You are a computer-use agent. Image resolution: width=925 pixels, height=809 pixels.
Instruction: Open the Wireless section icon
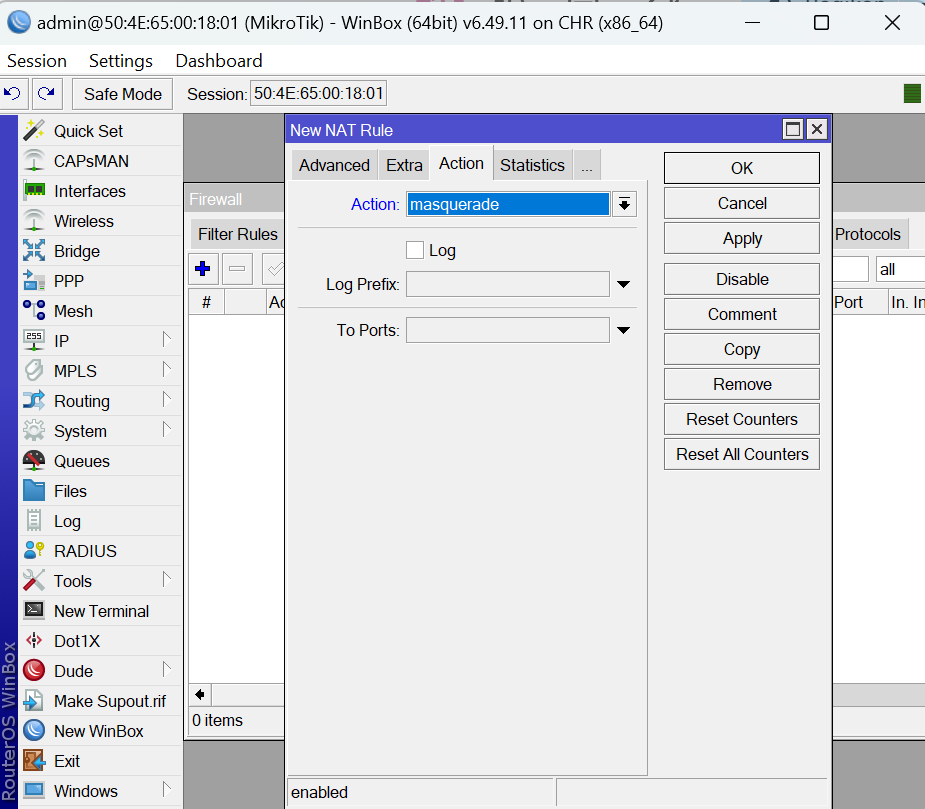(x=34, y=221)
